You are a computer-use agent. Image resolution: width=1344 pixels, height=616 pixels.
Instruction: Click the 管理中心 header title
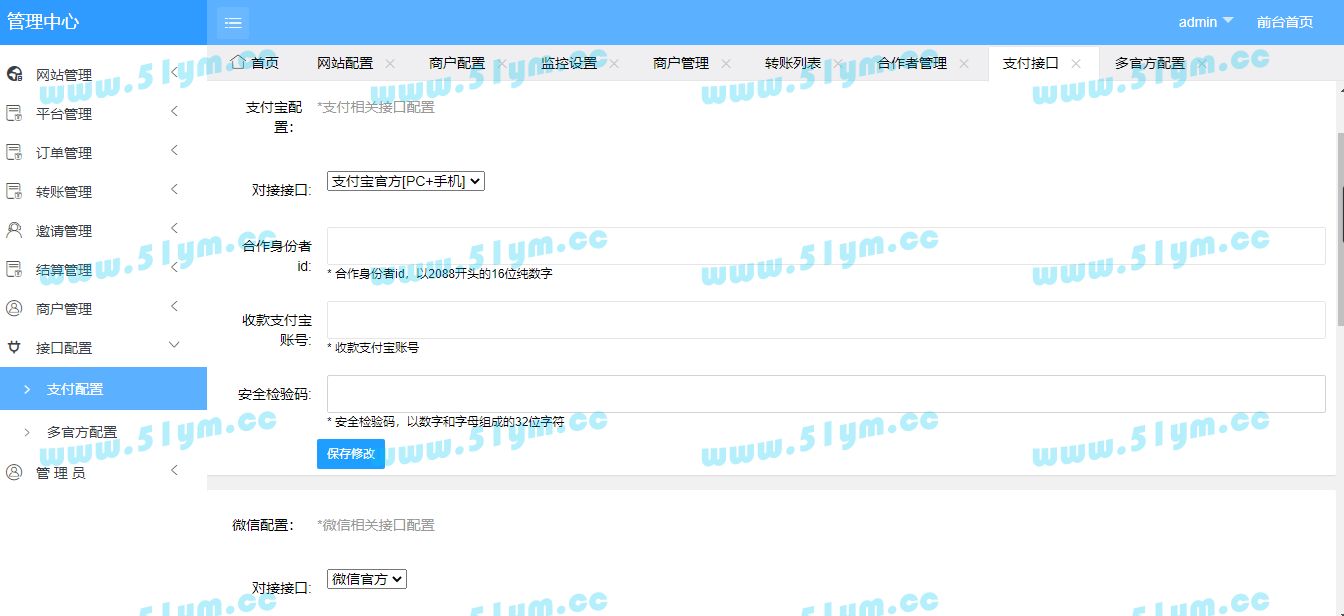(43, 22)
